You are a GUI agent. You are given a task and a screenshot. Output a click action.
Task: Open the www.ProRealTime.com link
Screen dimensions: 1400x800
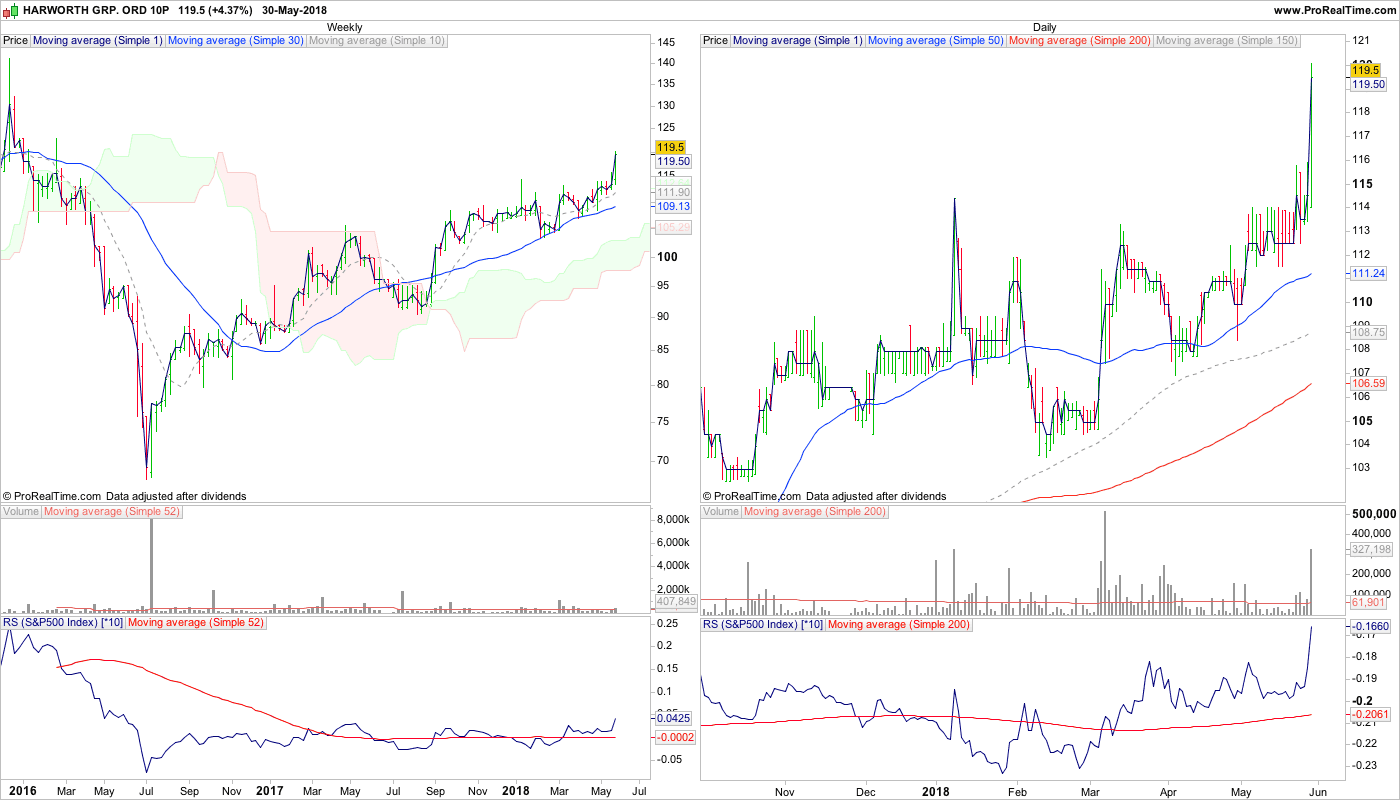pos(1334,10)
